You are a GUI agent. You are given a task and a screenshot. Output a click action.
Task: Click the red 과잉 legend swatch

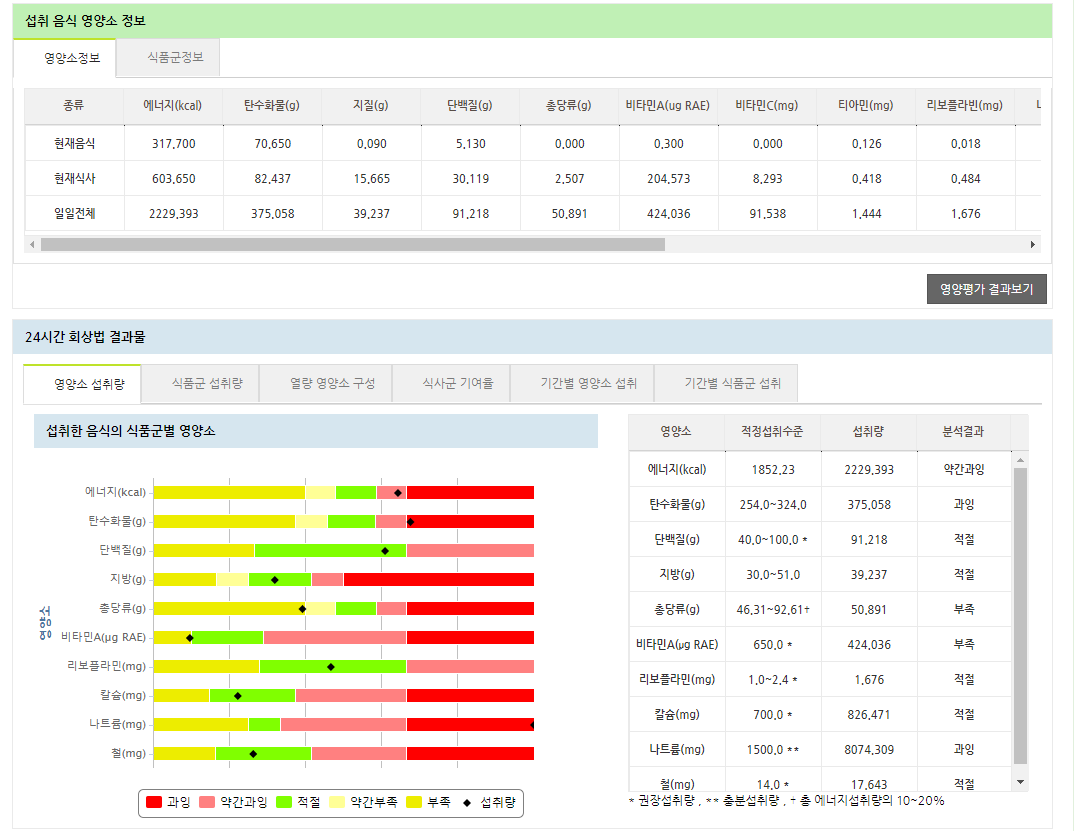[x=153, y=802]
